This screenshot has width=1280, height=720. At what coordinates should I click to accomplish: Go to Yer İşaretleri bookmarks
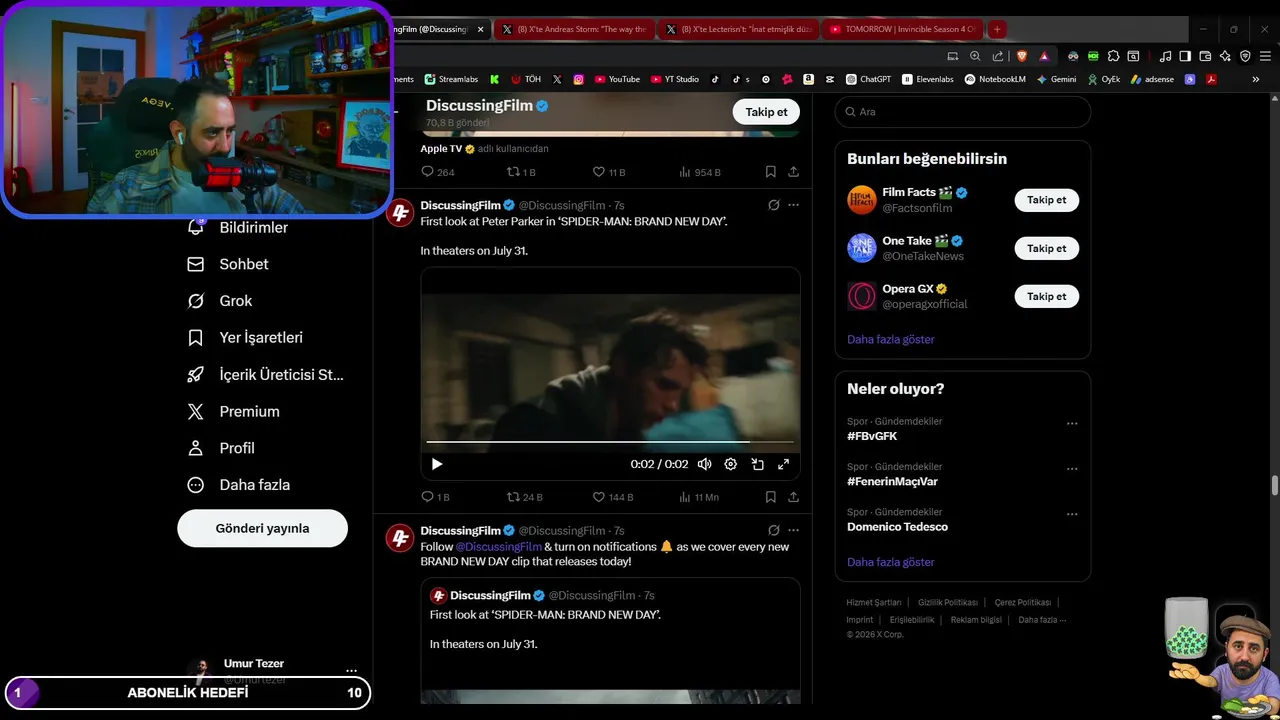[x=245, y=338]
